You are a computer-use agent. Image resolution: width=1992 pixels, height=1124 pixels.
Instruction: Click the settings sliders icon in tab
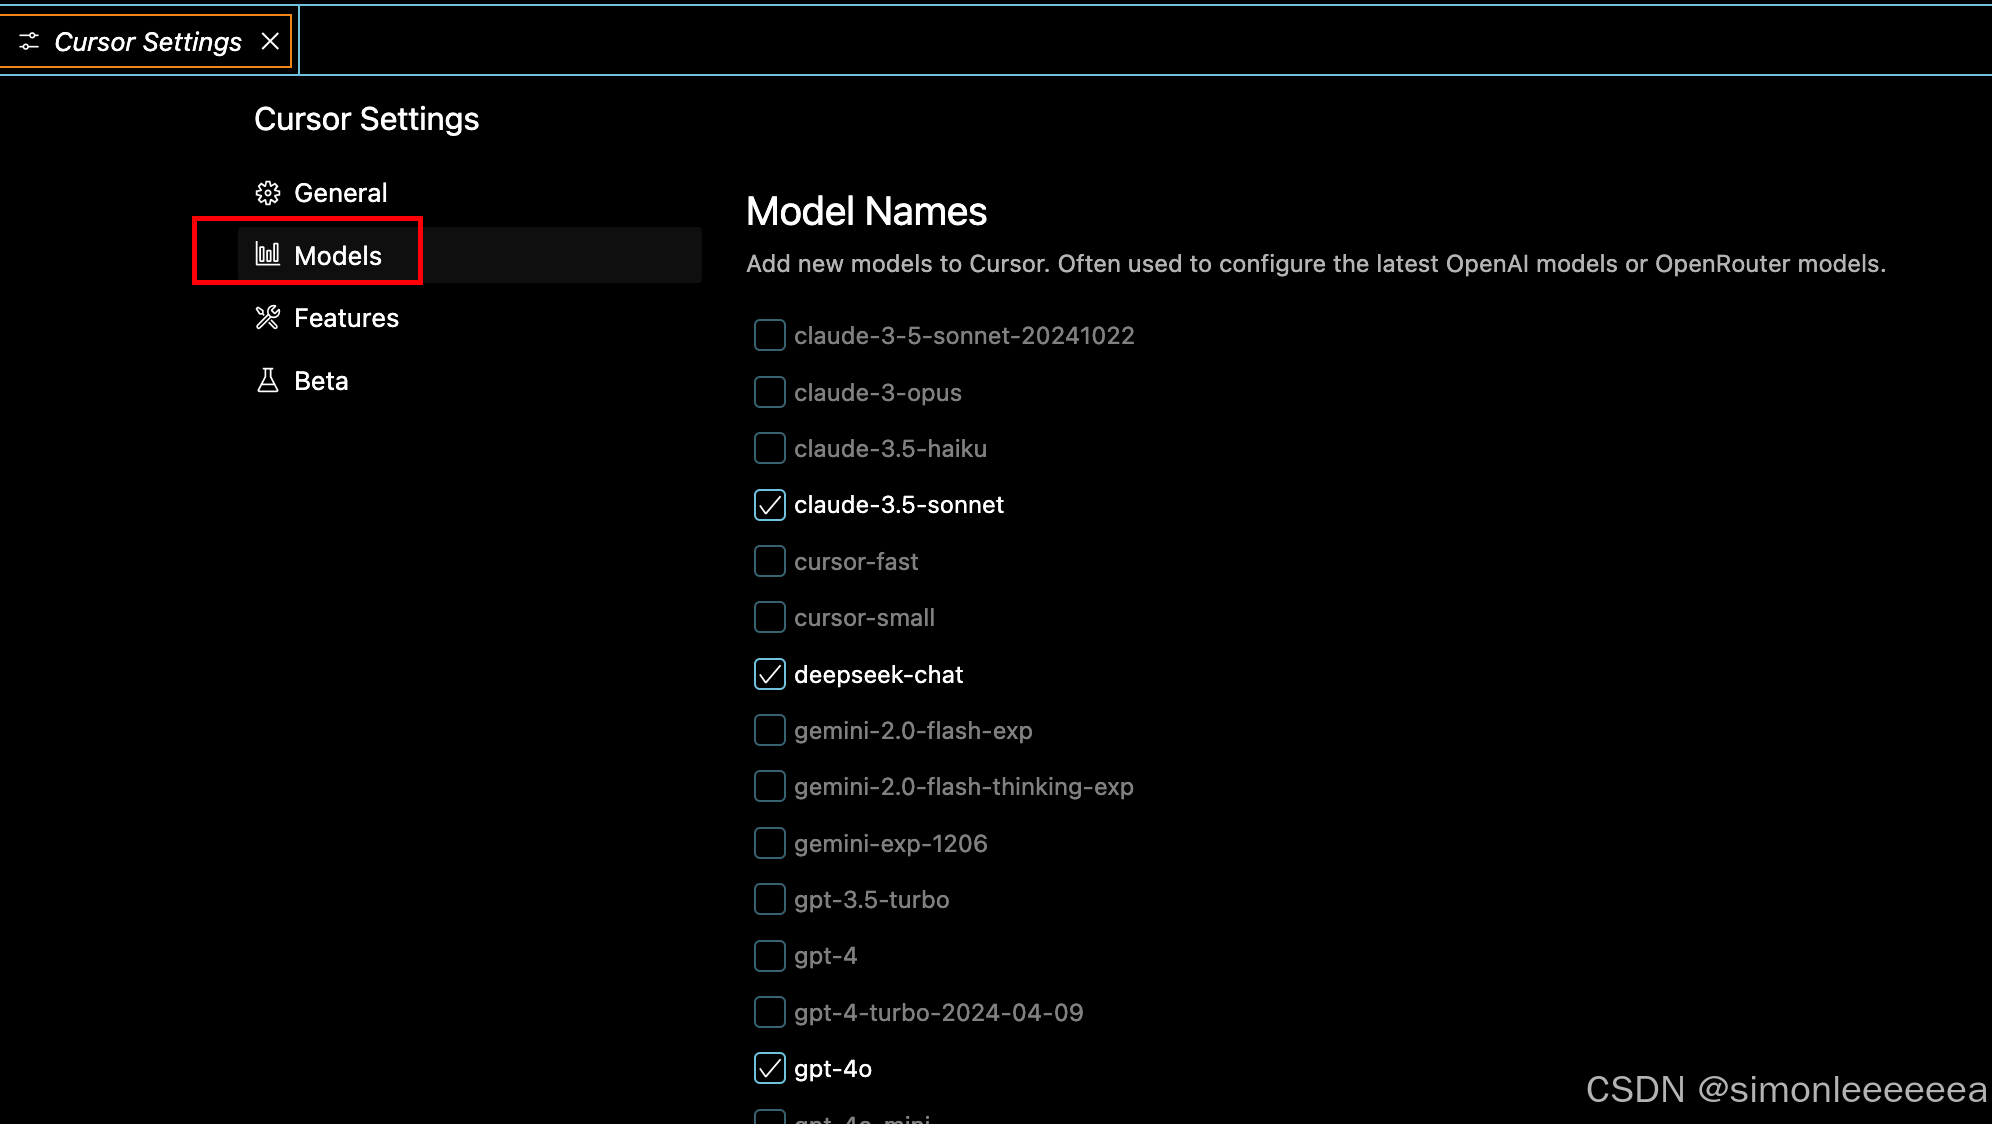coord(29,42)
